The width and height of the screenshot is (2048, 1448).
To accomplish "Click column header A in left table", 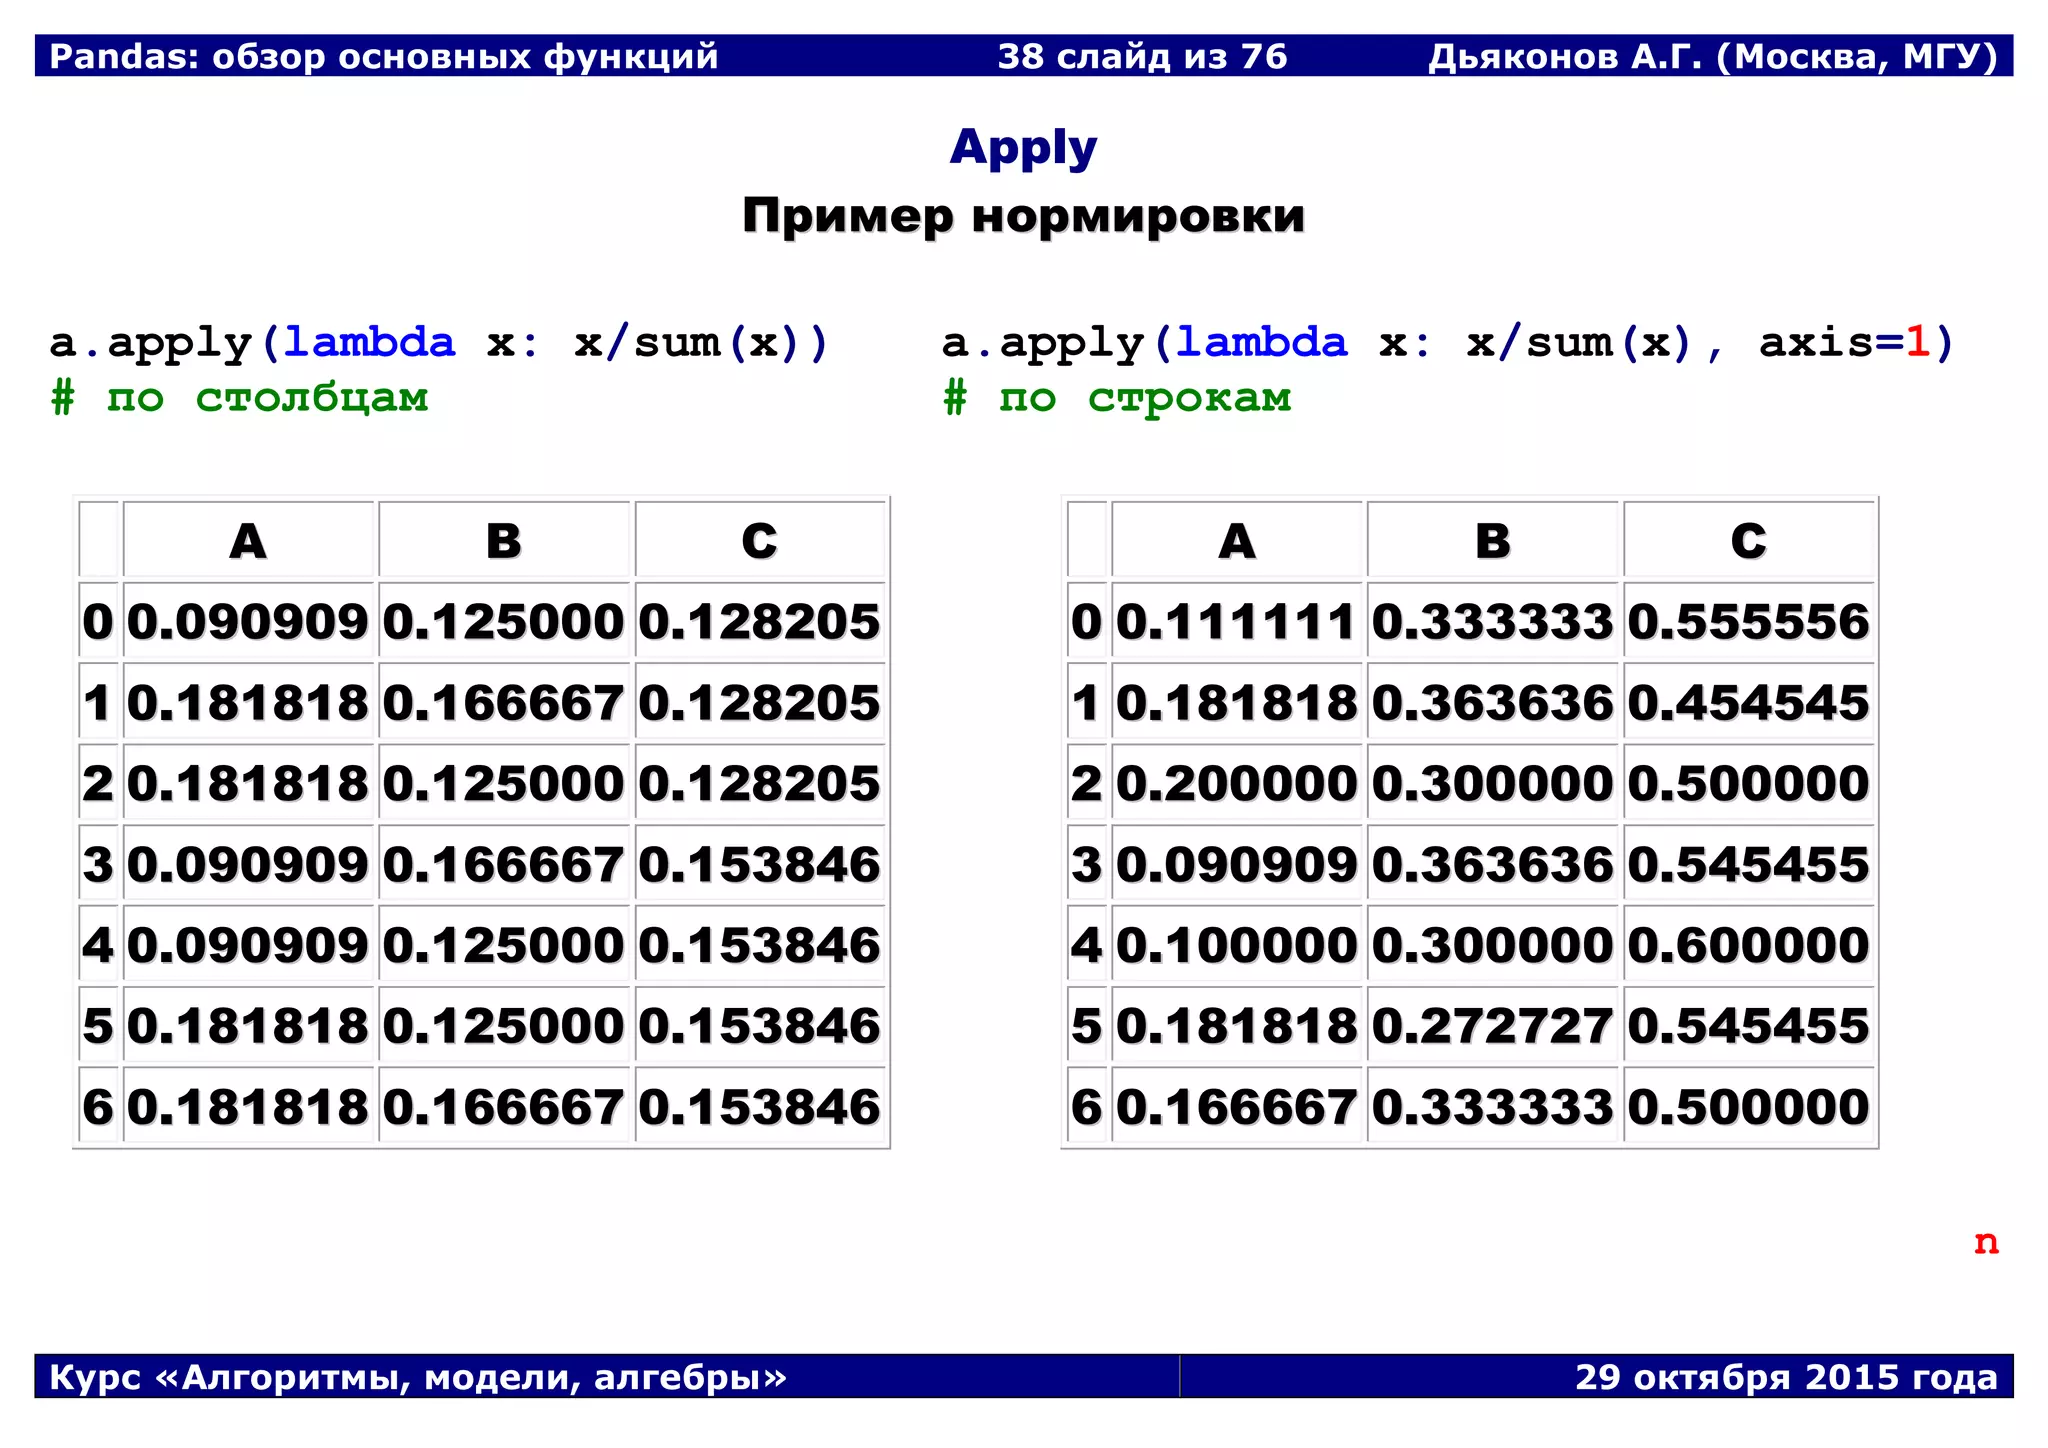I will tap(248, 541).
